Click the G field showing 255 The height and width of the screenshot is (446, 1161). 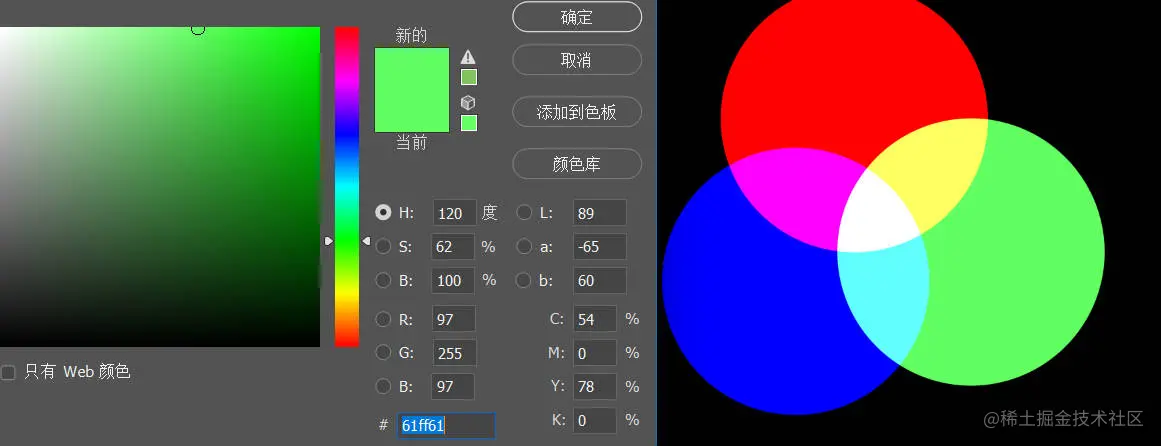tap(454, 353)
